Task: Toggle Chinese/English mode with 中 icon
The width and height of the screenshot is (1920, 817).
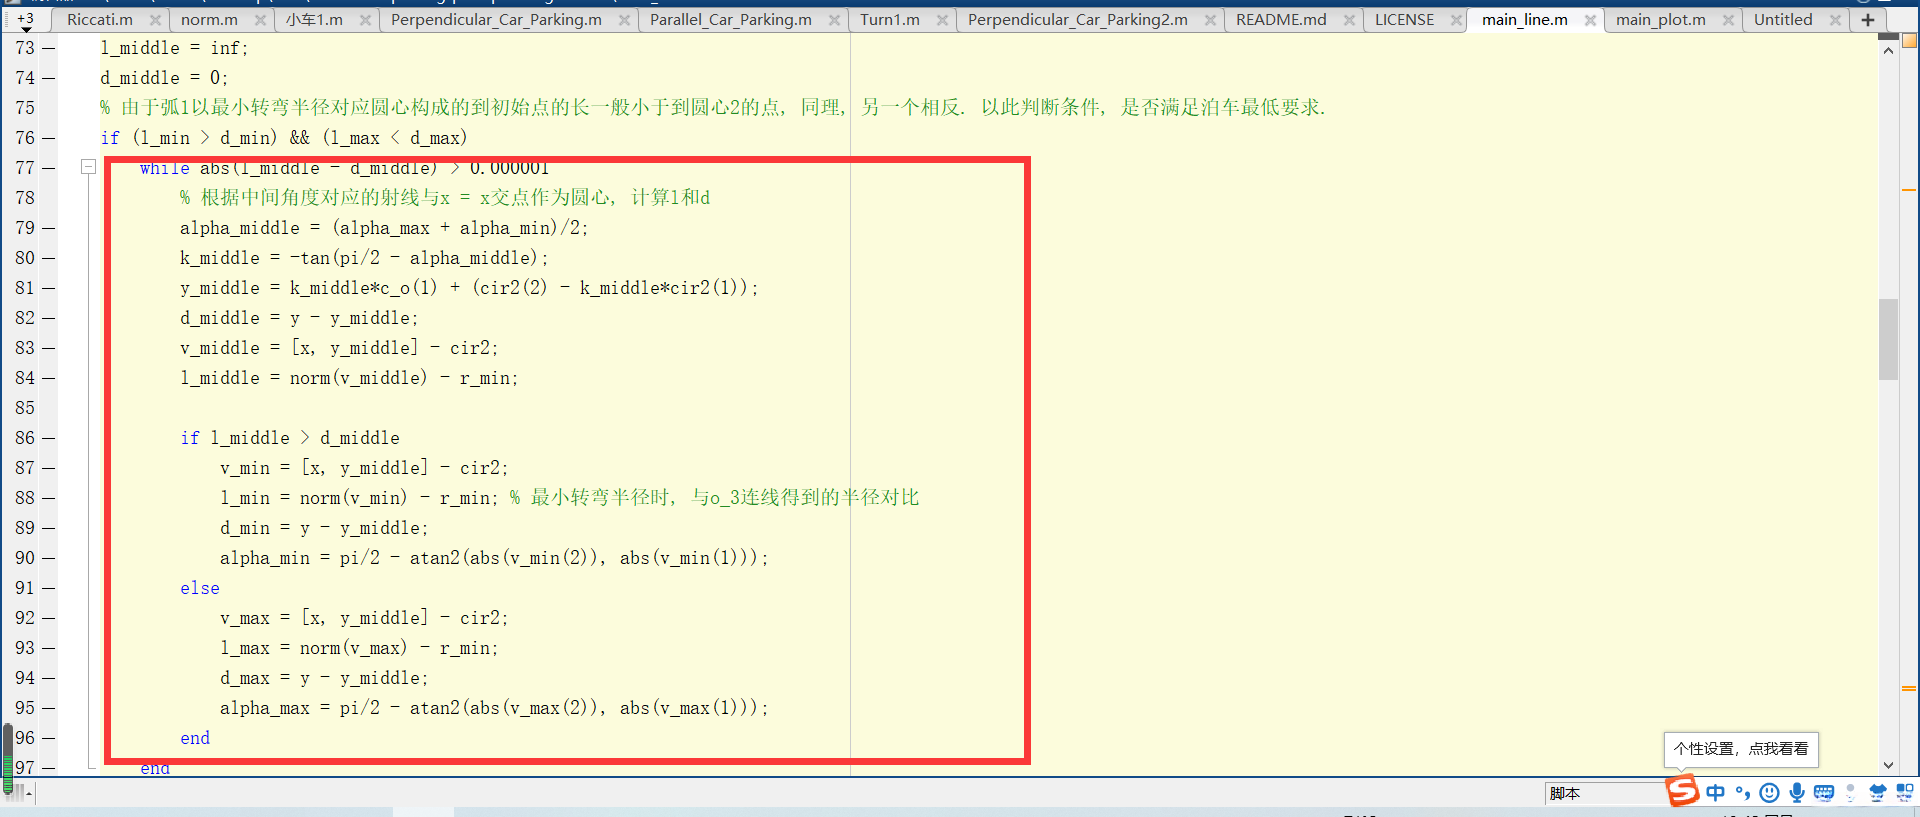Action: click(x=1716, y=793)
